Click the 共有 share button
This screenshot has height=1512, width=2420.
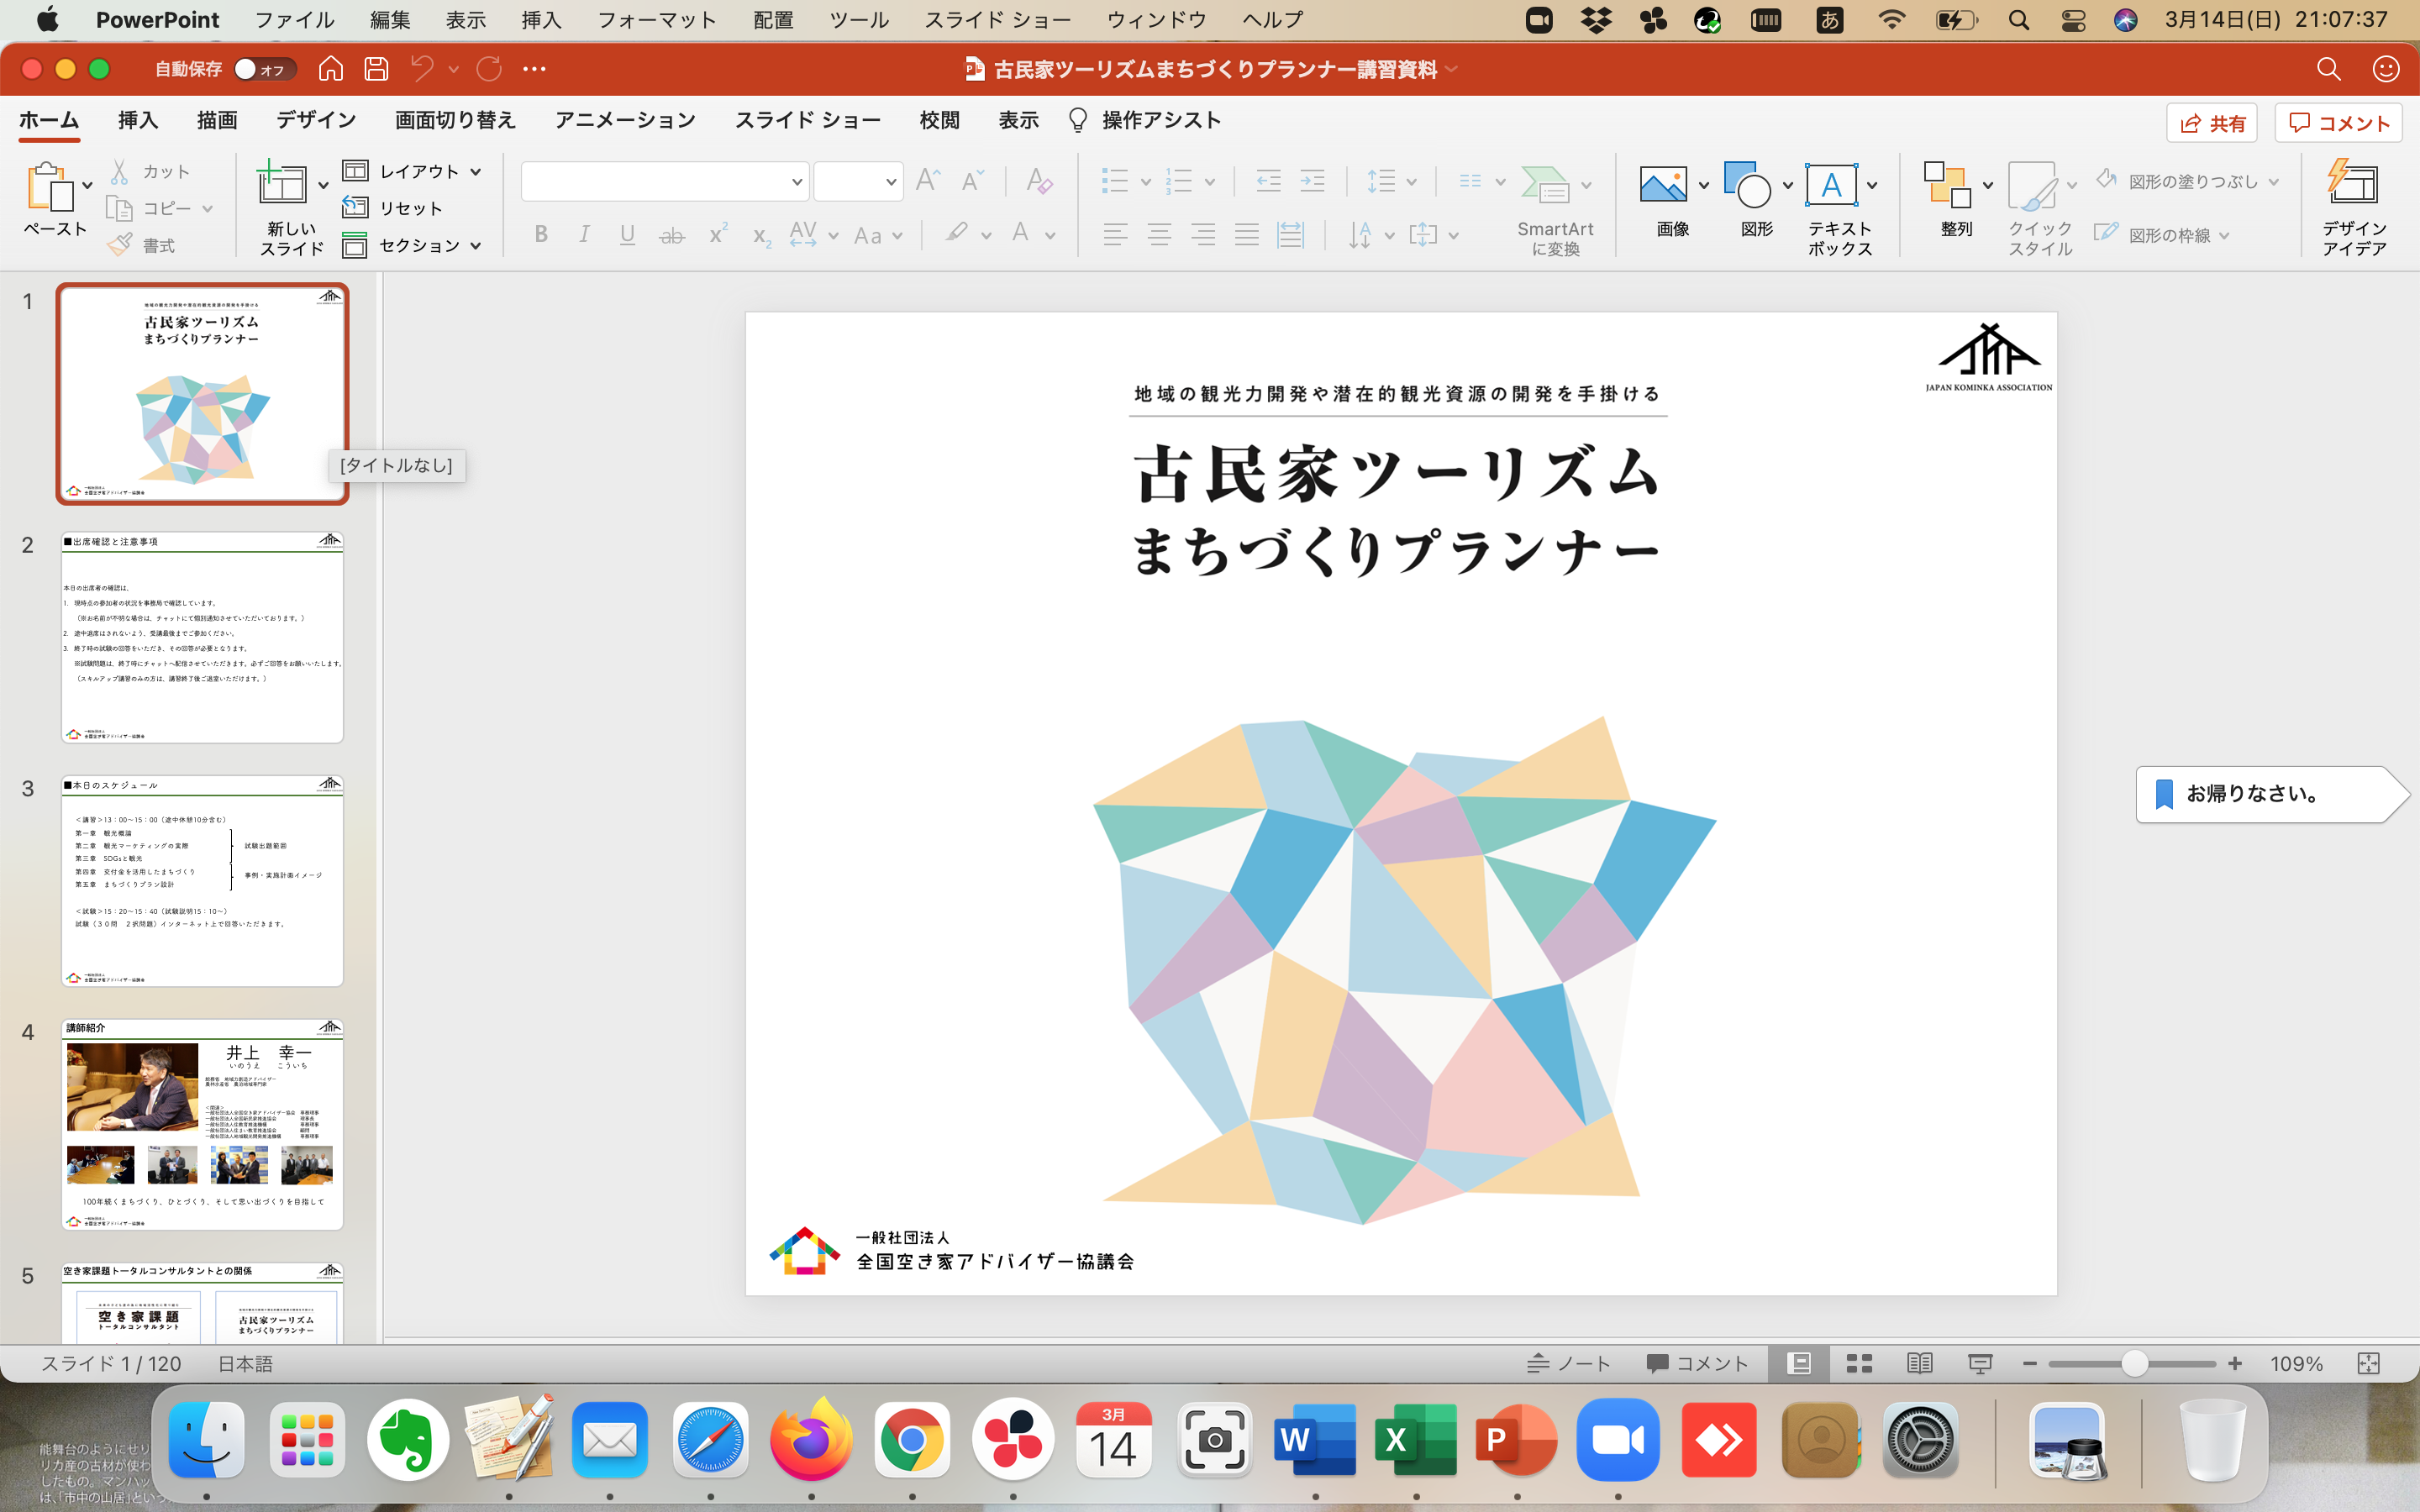[x=2212, y=123]
